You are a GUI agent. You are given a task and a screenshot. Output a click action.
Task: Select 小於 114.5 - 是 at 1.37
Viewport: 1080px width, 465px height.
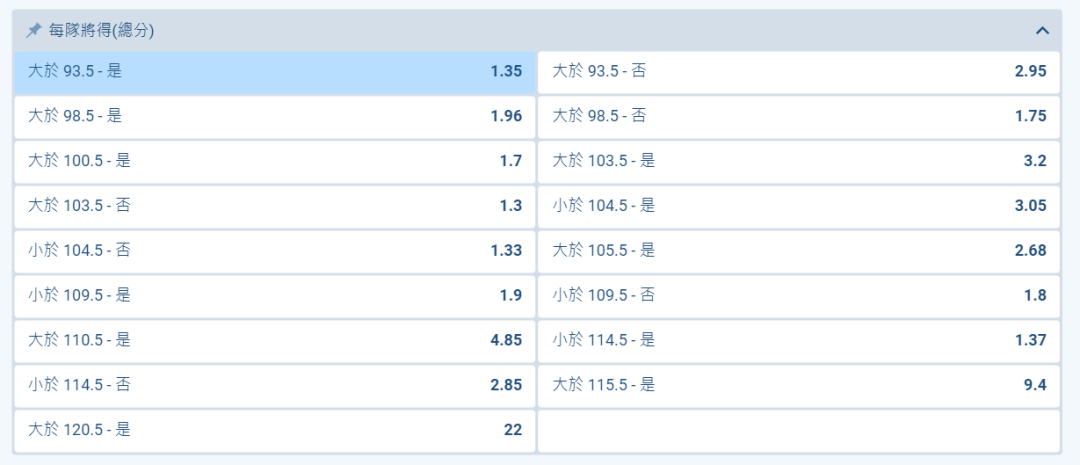pos(798,340)
